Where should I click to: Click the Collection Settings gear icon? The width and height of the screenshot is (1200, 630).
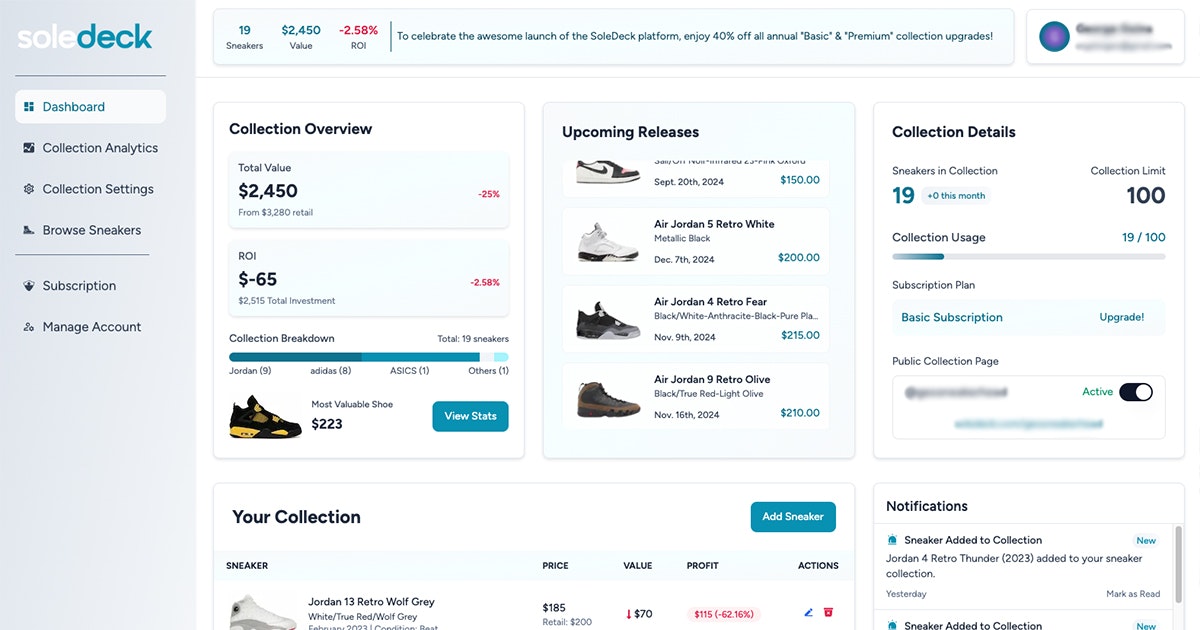(29, 189)
